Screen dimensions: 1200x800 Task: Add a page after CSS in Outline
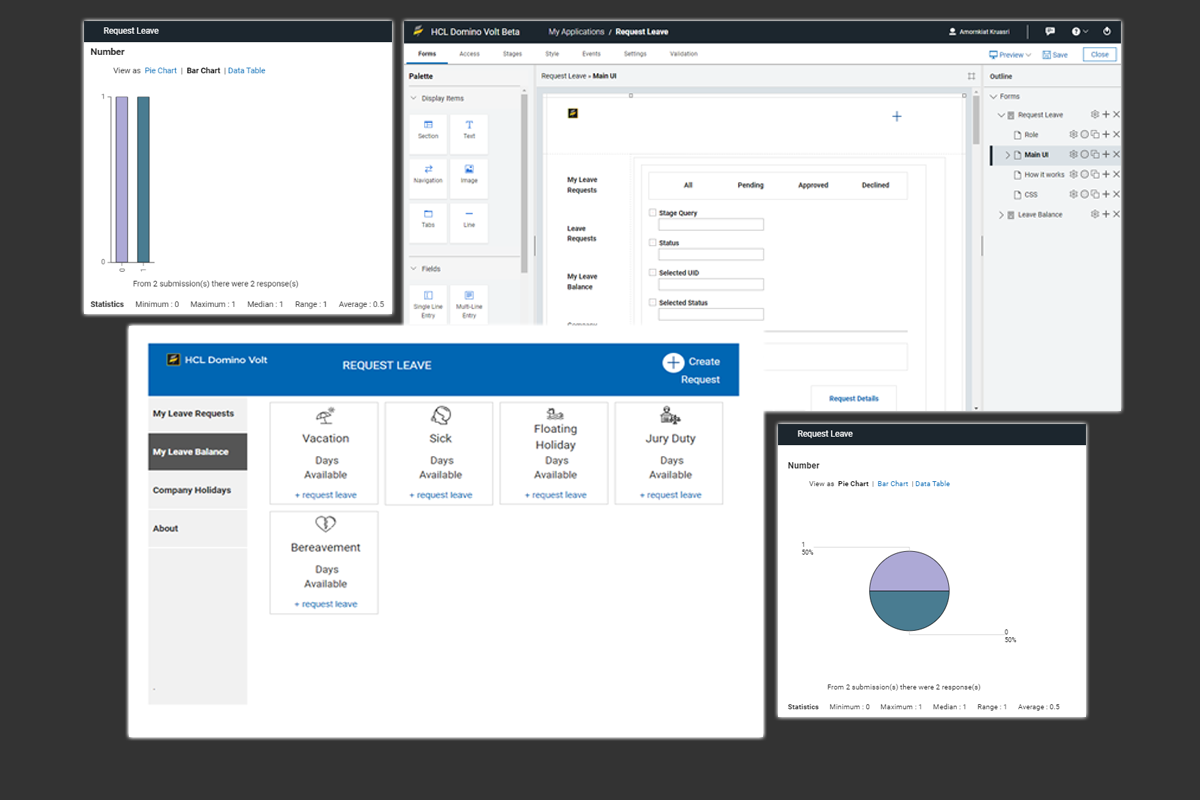point(1106,194)
